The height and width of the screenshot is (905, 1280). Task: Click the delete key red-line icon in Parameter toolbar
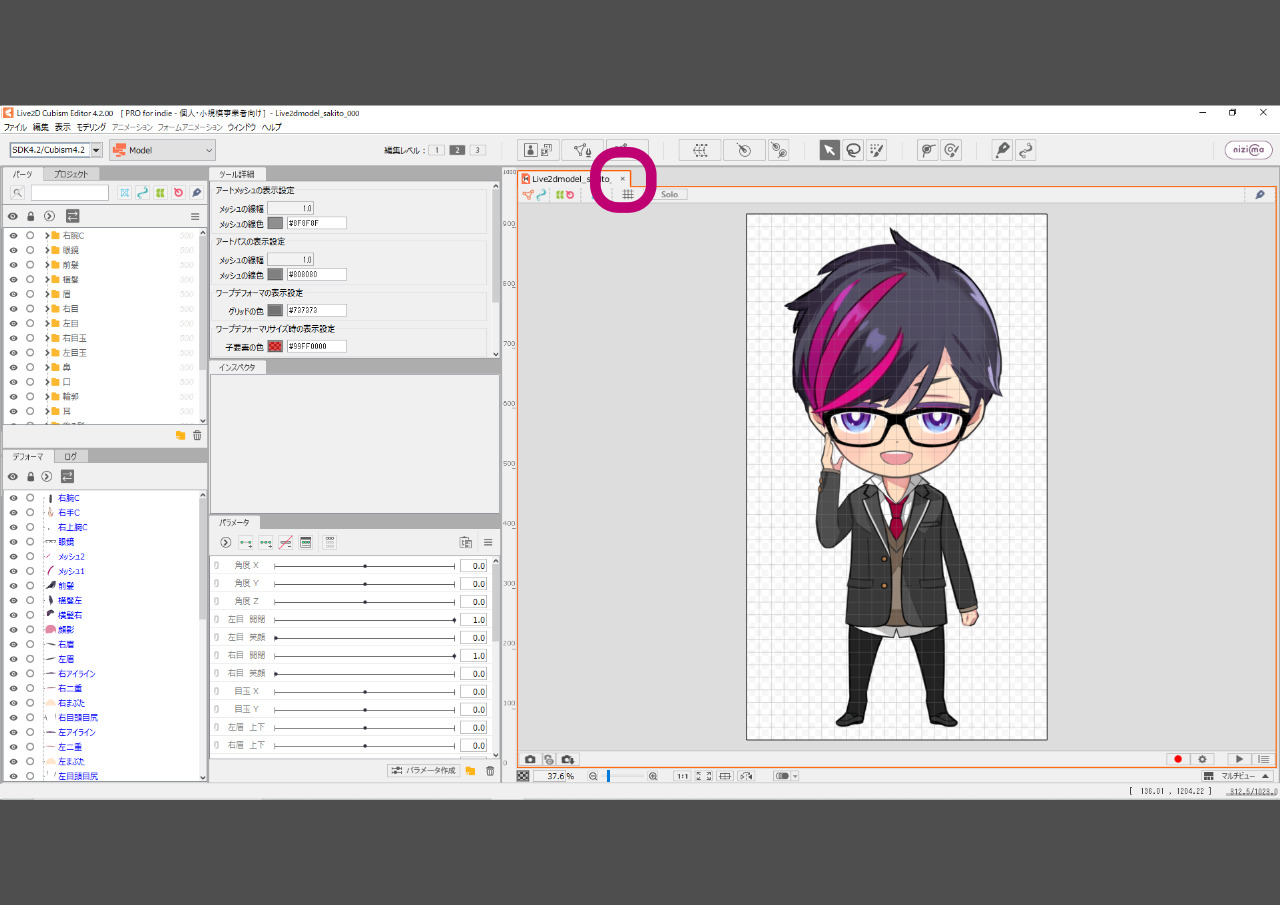click(x=286, y=542)
